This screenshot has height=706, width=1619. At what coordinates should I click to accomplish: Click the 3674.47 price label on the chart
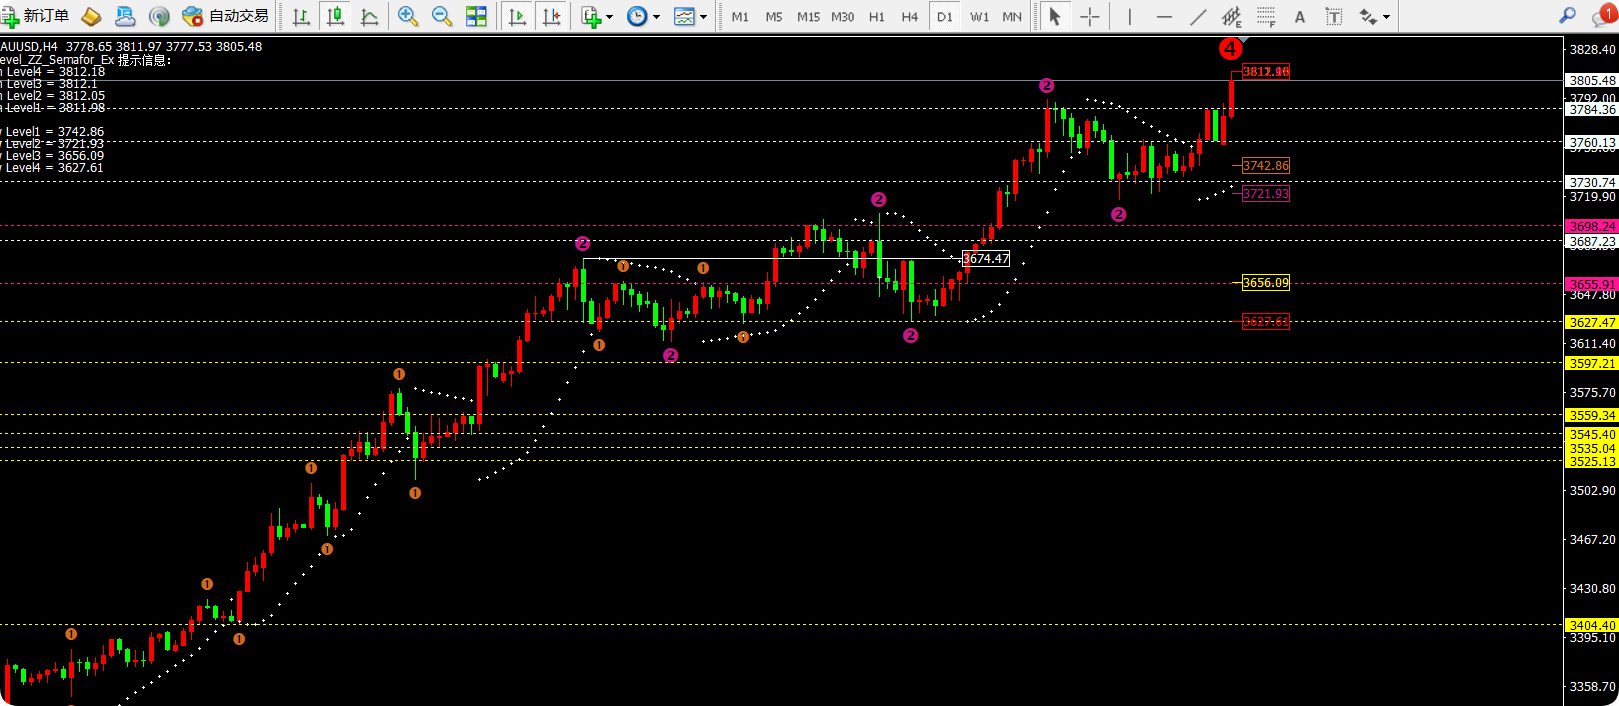coord(985,259)
